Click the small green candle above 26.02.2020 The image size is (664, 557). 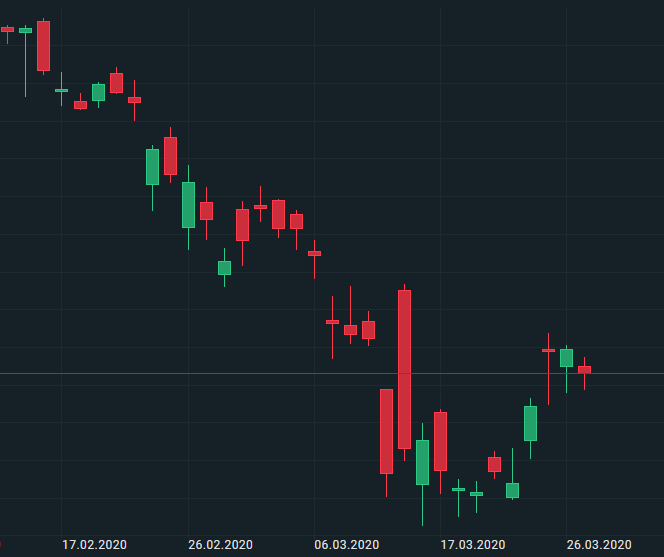tap(224, 267)
